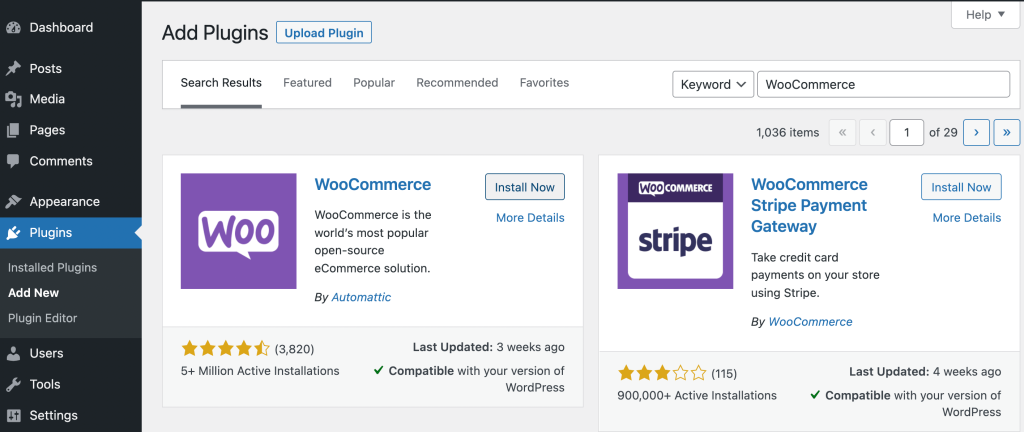The width and height of the screenshot is (1024, 432).
Task: Install the WooCommerce plugin now
Action: point(525,187)
